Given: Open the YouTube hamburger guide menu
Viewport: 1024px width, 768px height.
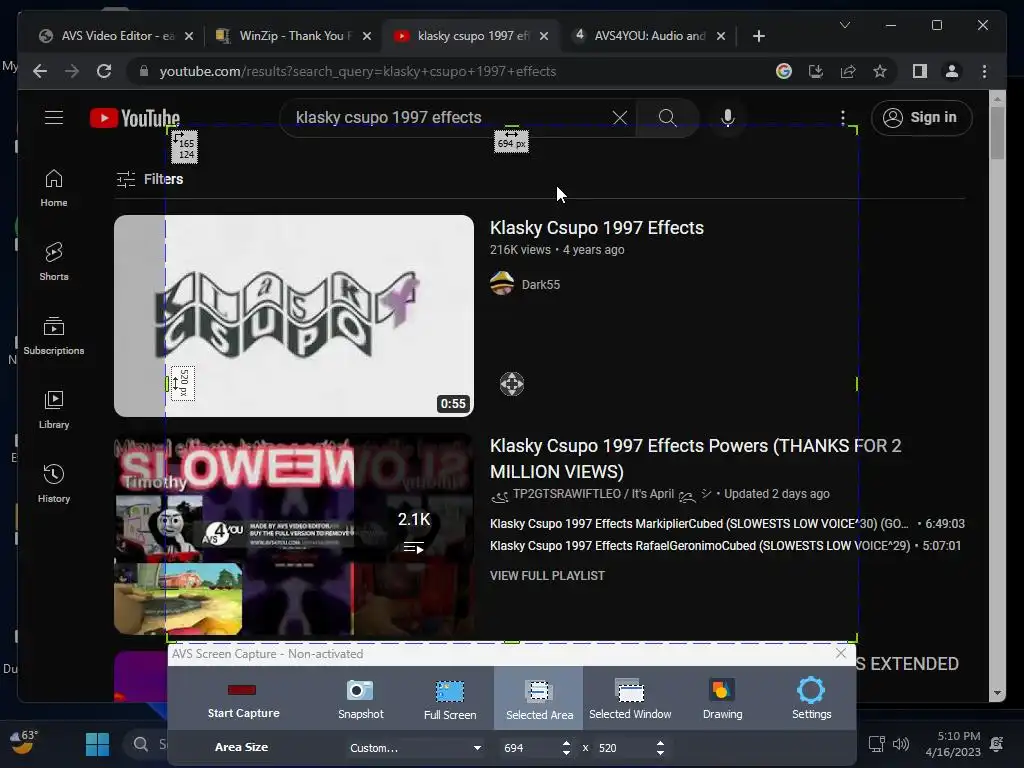Looking at the screenshot, I should point(54,118).
